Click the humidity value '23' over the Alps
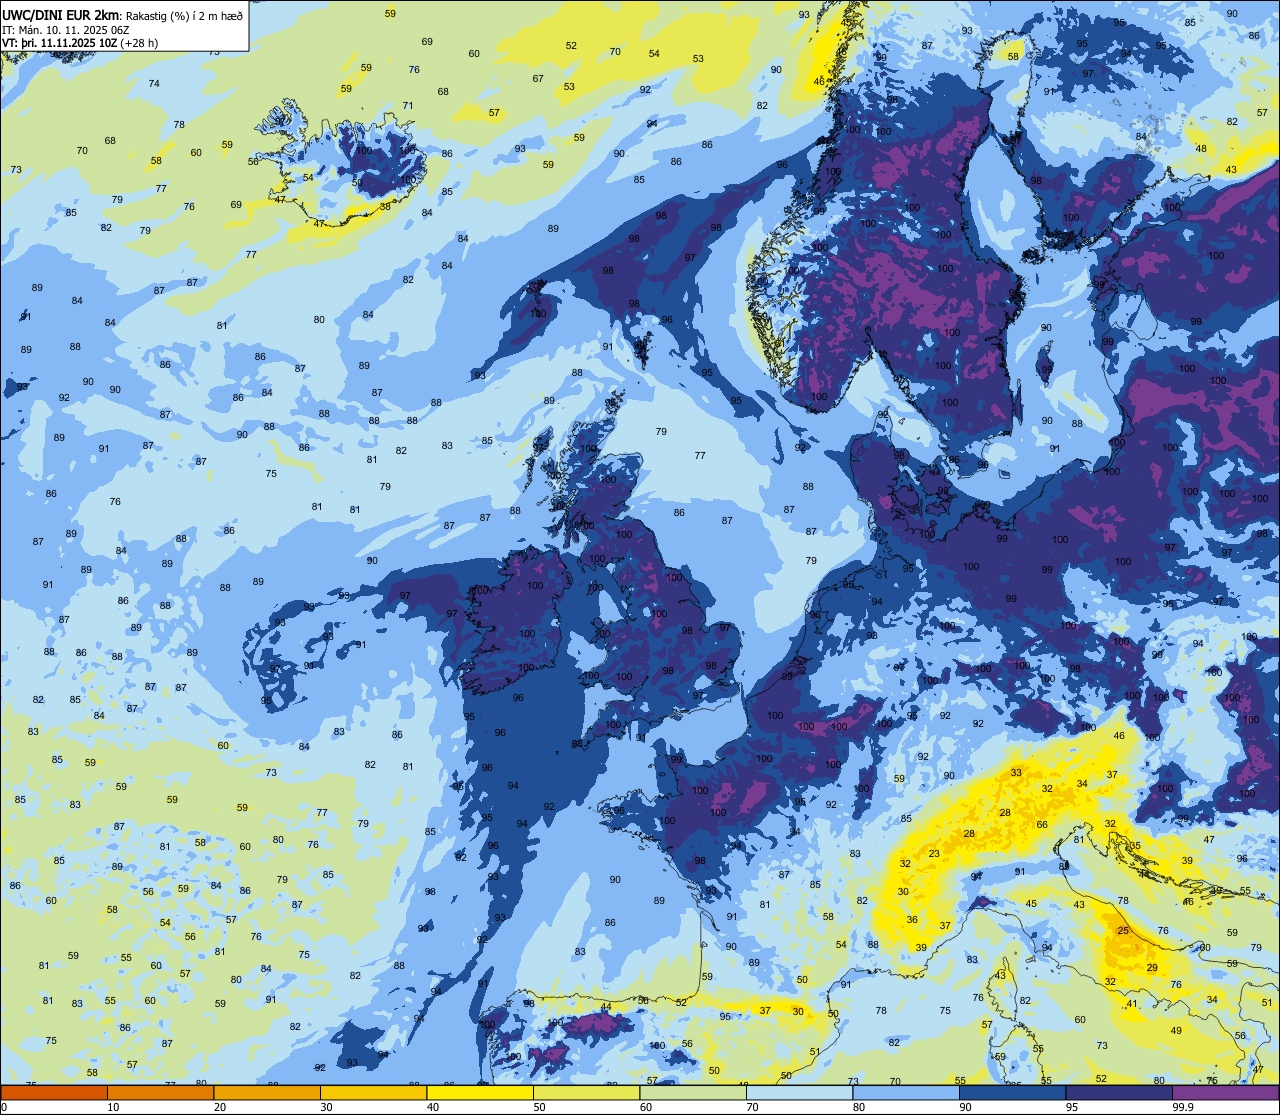Image resolution: width=1280 pixels, height=1115 pixels. click(x=934, y=853)
